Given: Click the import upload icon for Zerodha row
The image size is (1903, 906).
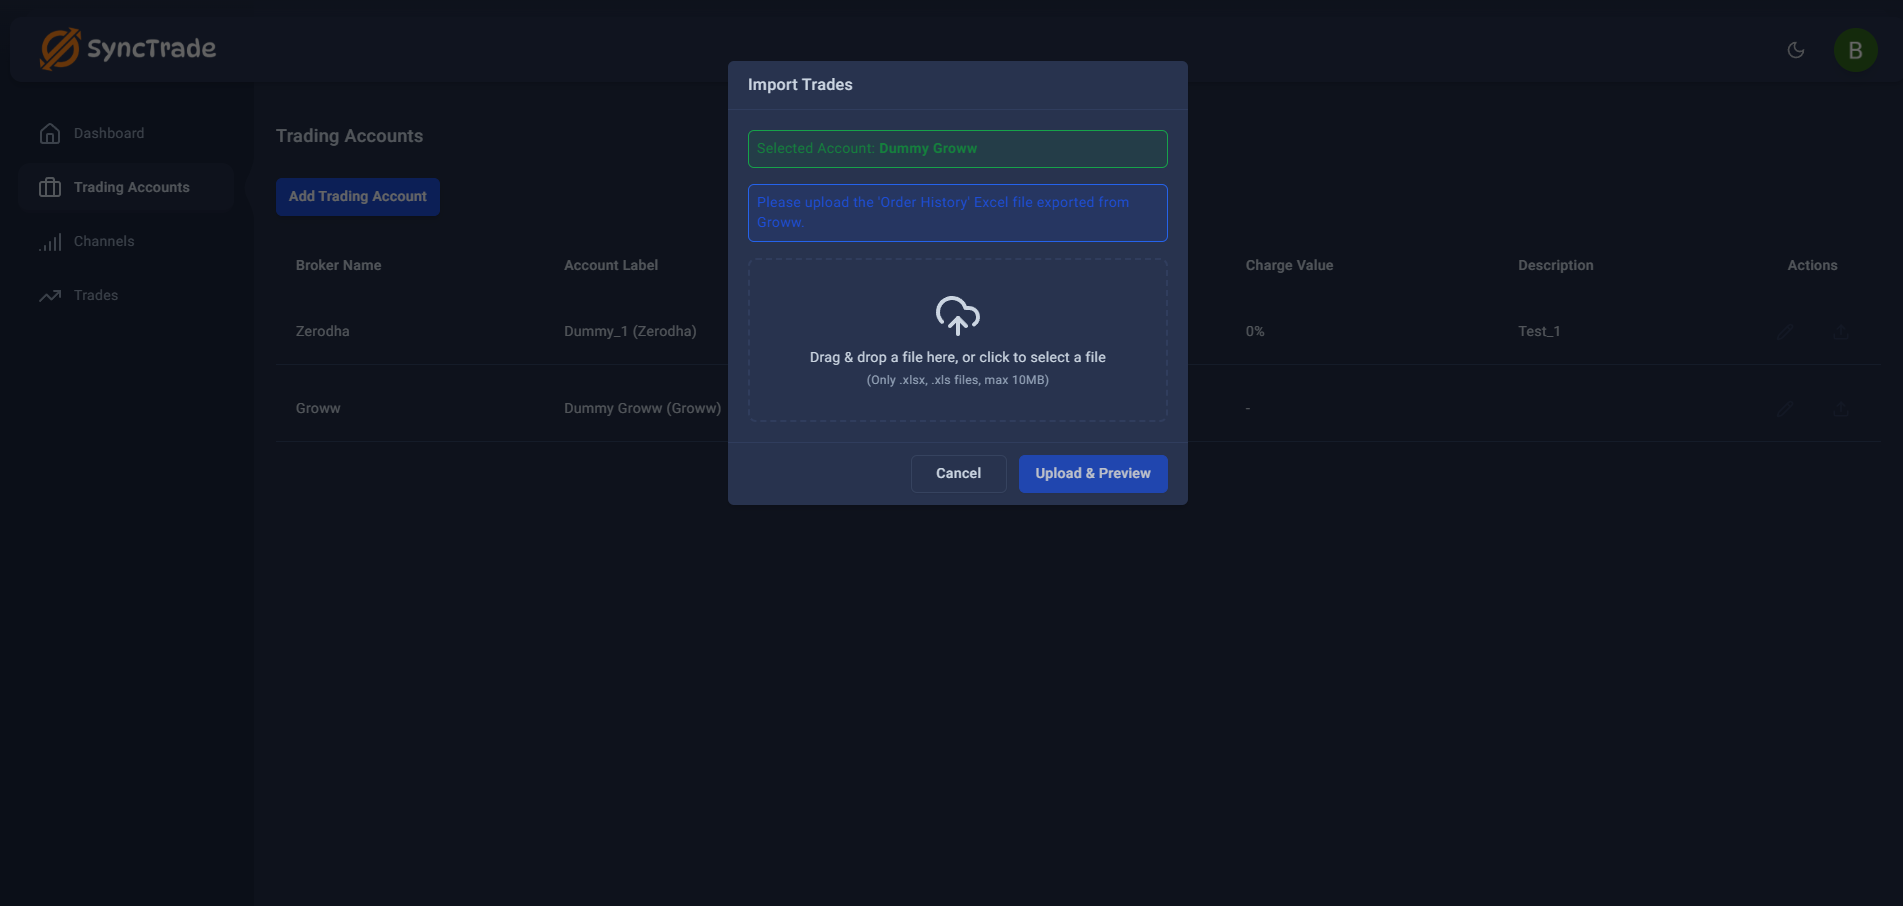Looking at the screenshot, I should (1840, 332).
